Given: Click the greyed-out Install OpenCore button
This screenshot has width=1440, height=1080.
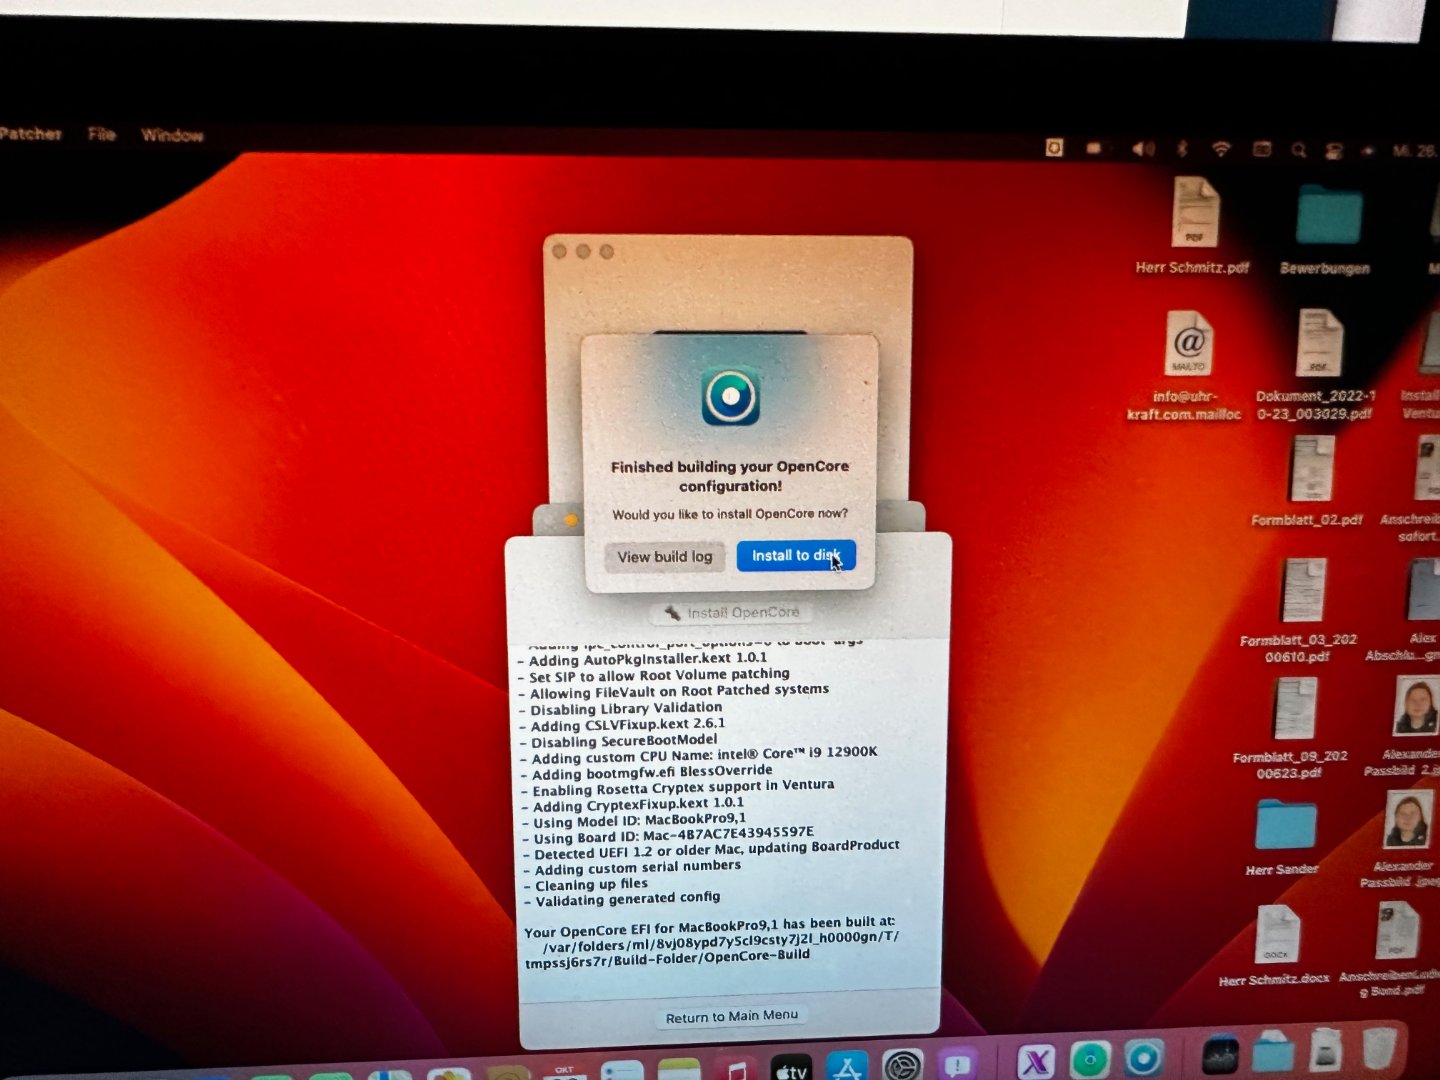Looking at the screenshot, I should pos(732,612).
